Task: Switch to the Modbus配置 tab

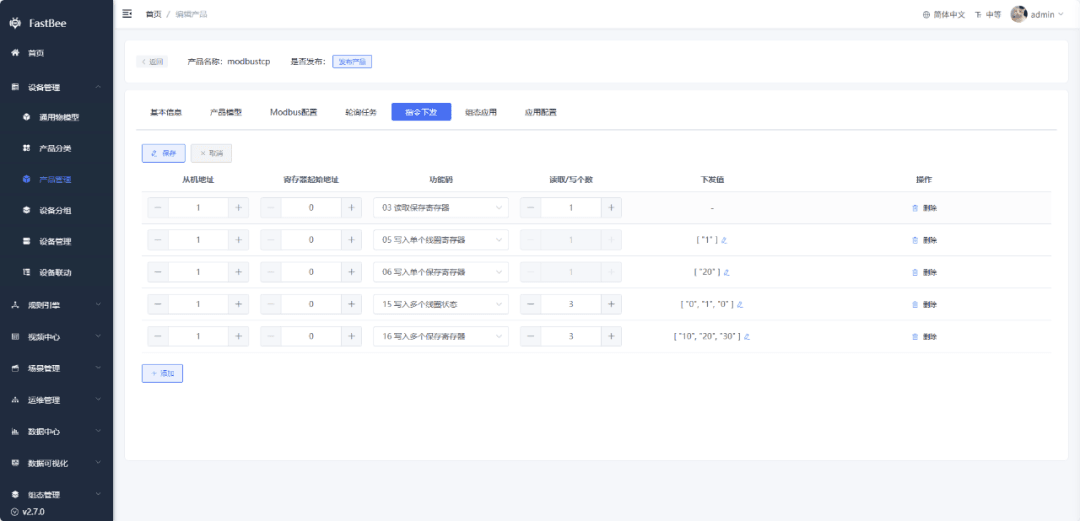Action: [293, 112]
